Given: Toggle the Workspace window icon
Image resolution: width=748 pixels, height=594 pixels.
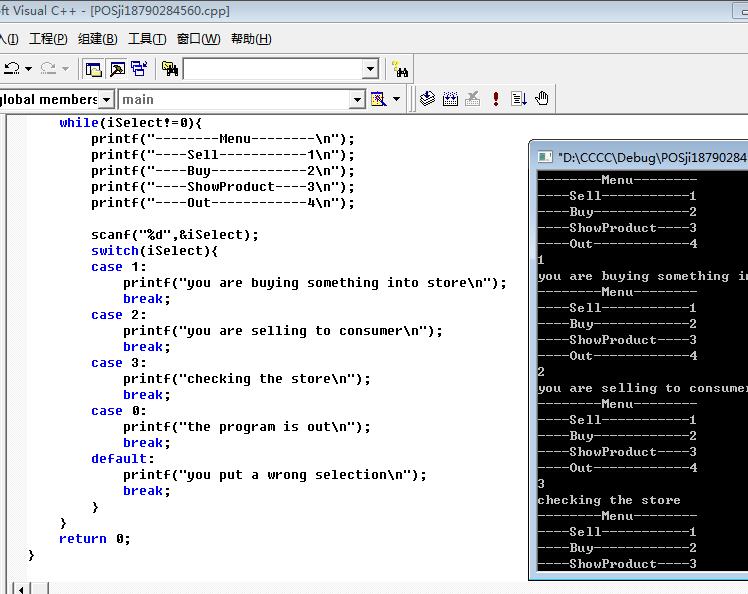Looking at the screenshot, I should (94, 69).
